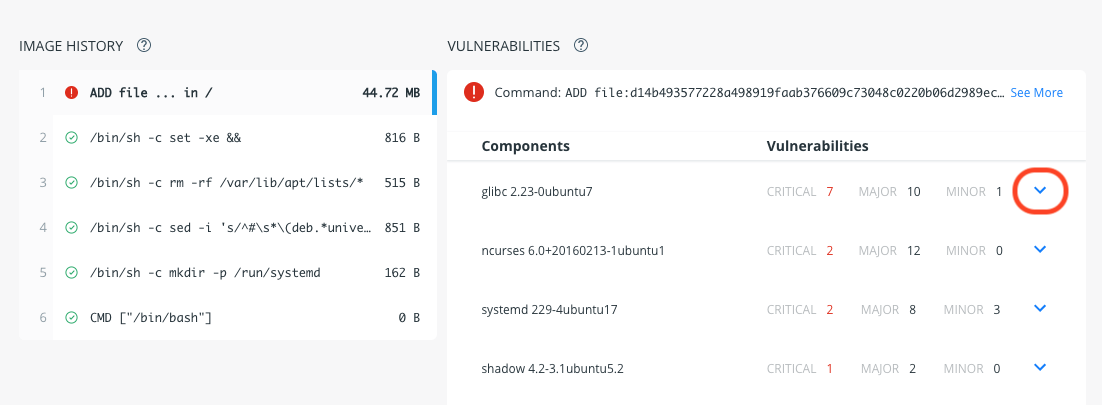
Task: Click the Components column header
Action: pyautogui.click(x=525, y=146)
